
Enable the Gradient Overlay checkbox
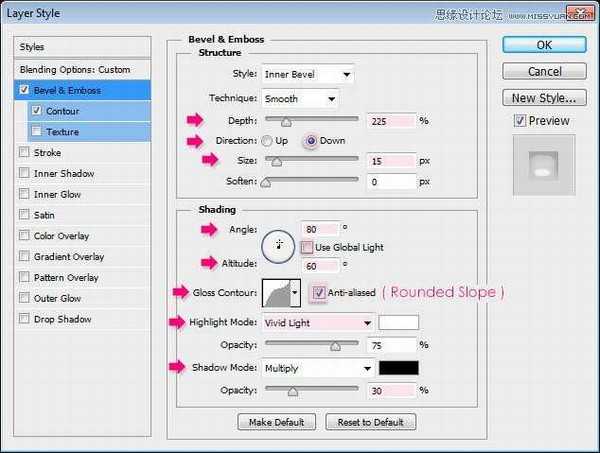click(24, 256)
